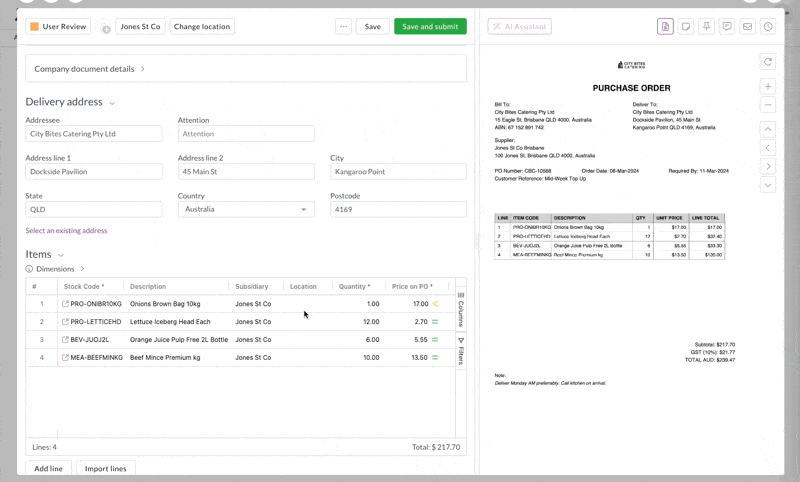Click the Addressee input field
This screenshot has width=800, height=482.
click(x=94, y=134)
